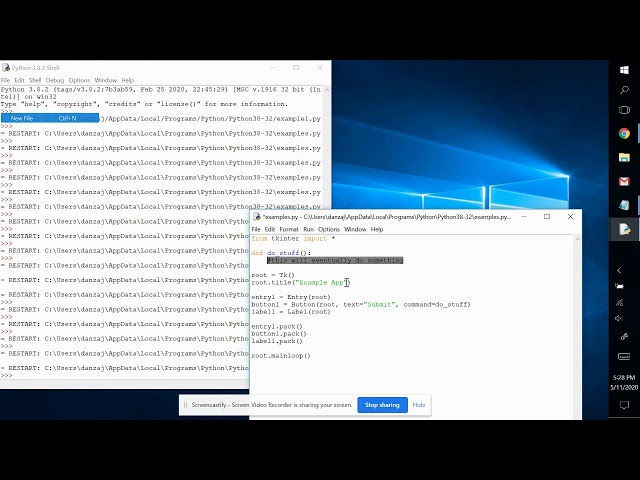Open battery status in system tray
This screenshot has height=480, width=640.
pos(619,286)
